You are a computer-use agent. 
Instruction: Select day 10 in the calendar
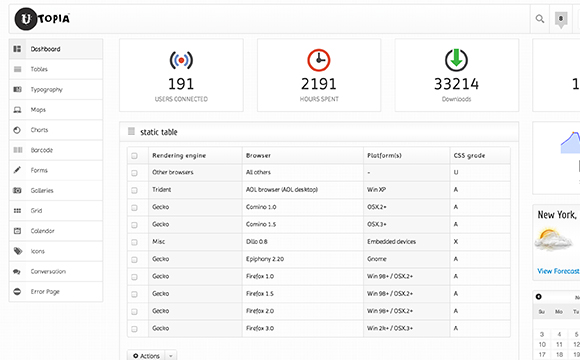coord(542,344)
